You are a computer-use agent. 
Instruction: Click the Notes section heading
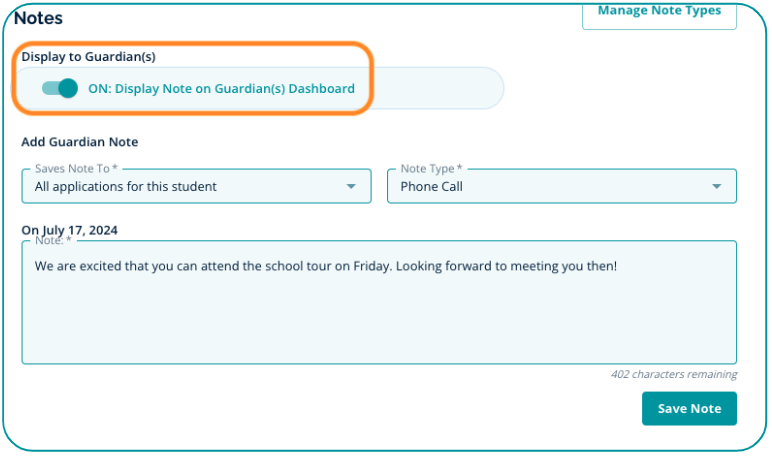pos(38,18)
